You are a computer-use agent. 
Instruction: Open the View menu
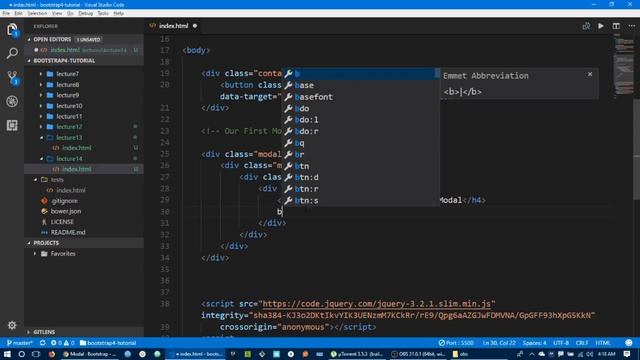57,13
